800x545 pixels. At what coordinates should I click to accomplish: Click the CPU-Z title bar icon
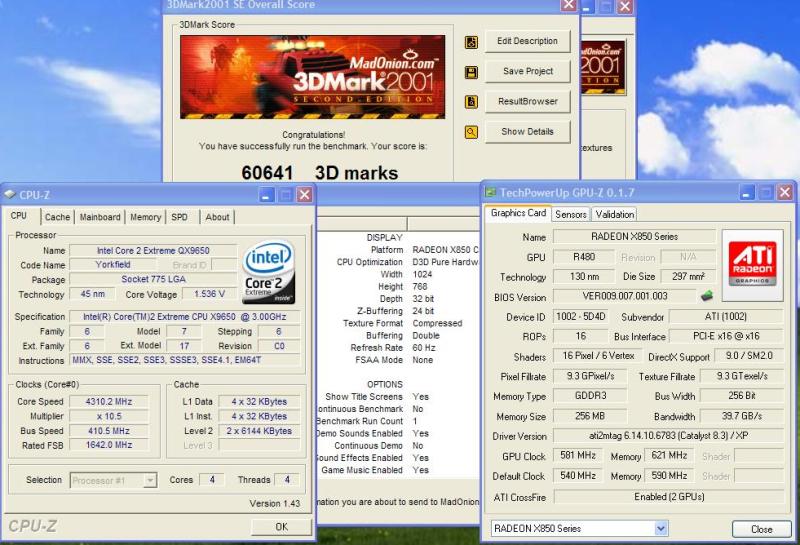[x=10, y=194]
